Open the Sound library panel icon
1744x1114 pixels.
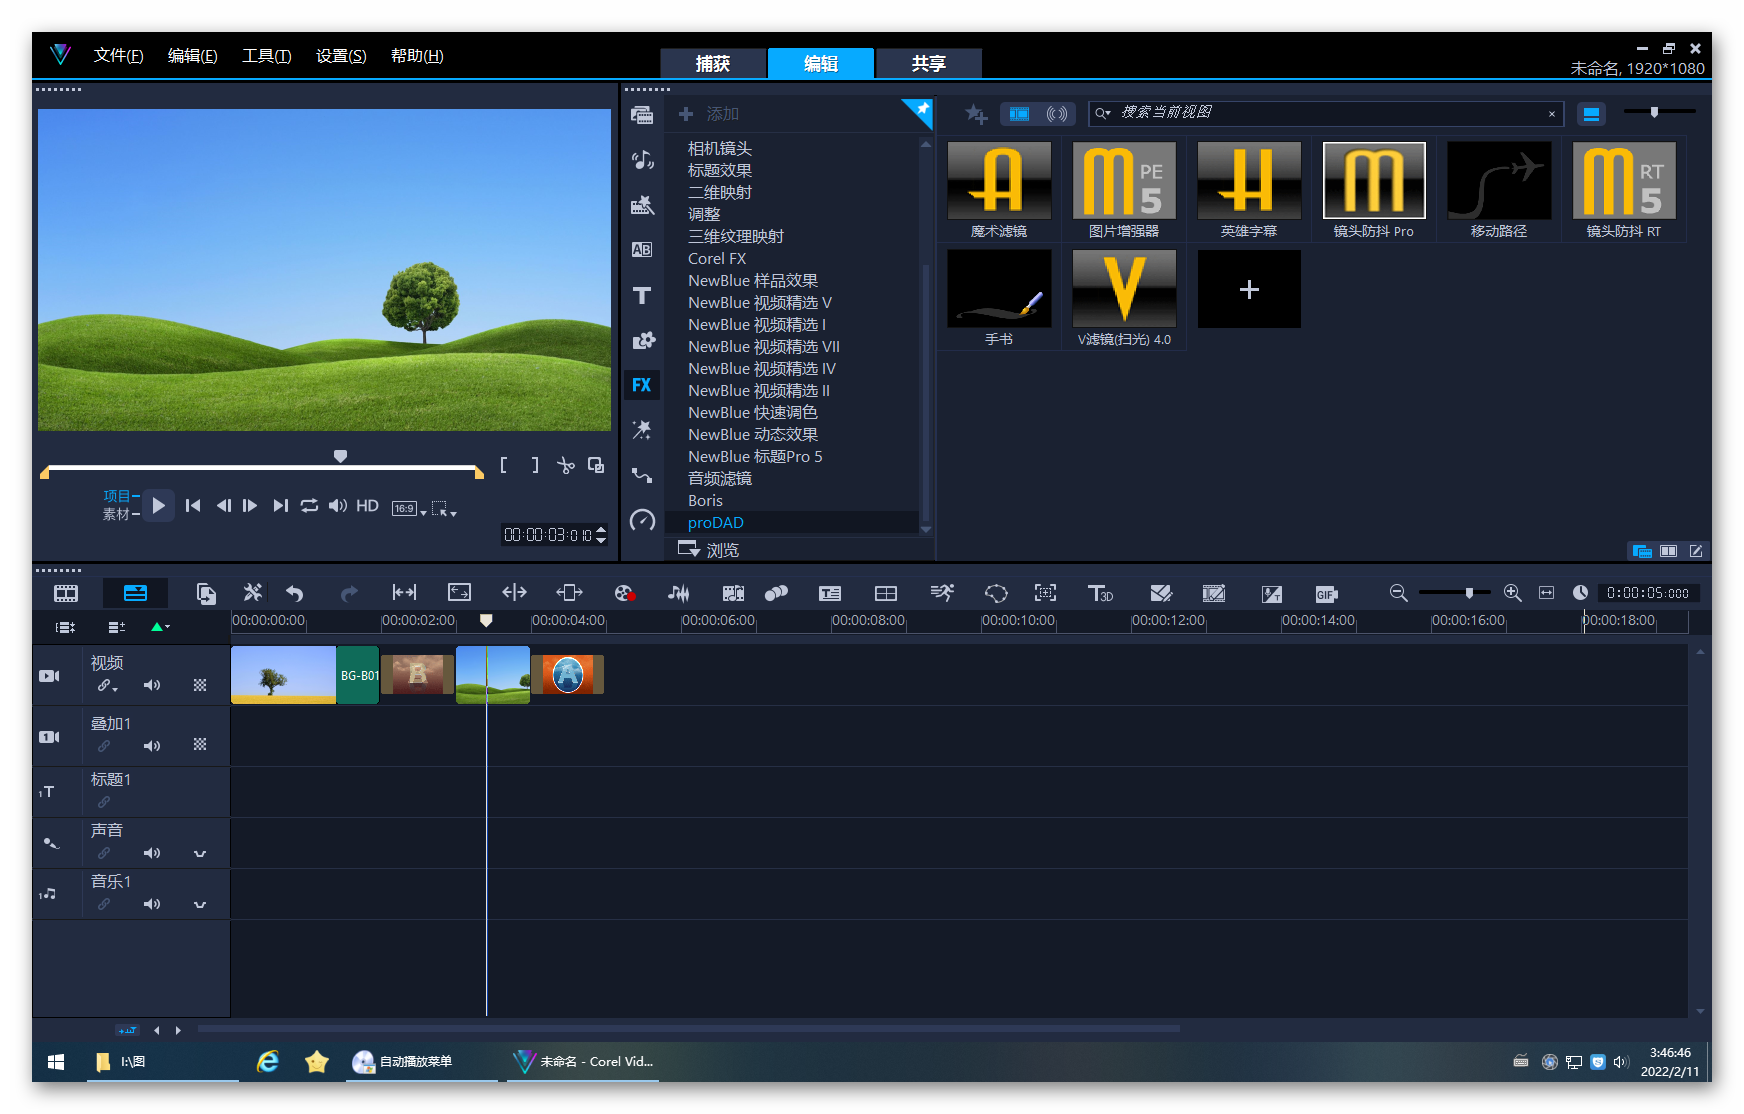pyautogui.click(x=642, y=160)
